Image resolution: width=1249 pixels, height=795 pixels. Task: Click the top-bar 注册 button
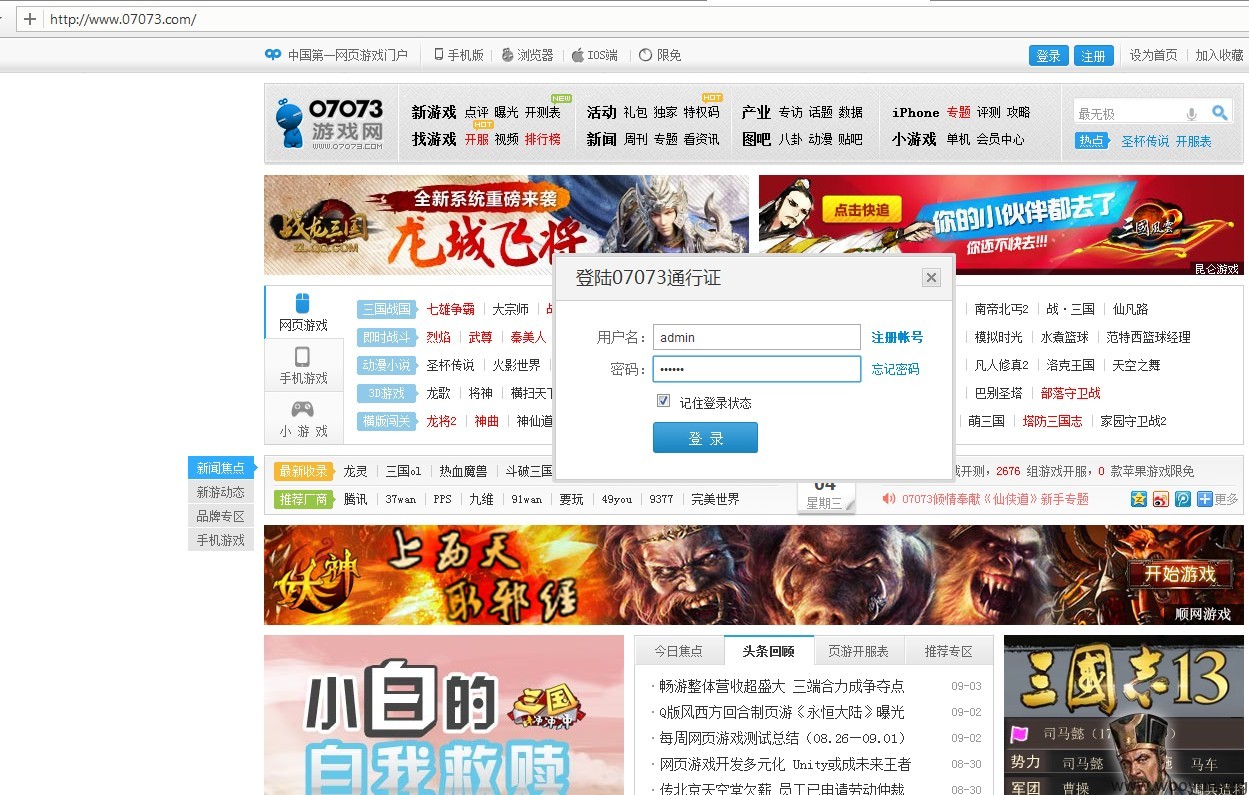1093,56
